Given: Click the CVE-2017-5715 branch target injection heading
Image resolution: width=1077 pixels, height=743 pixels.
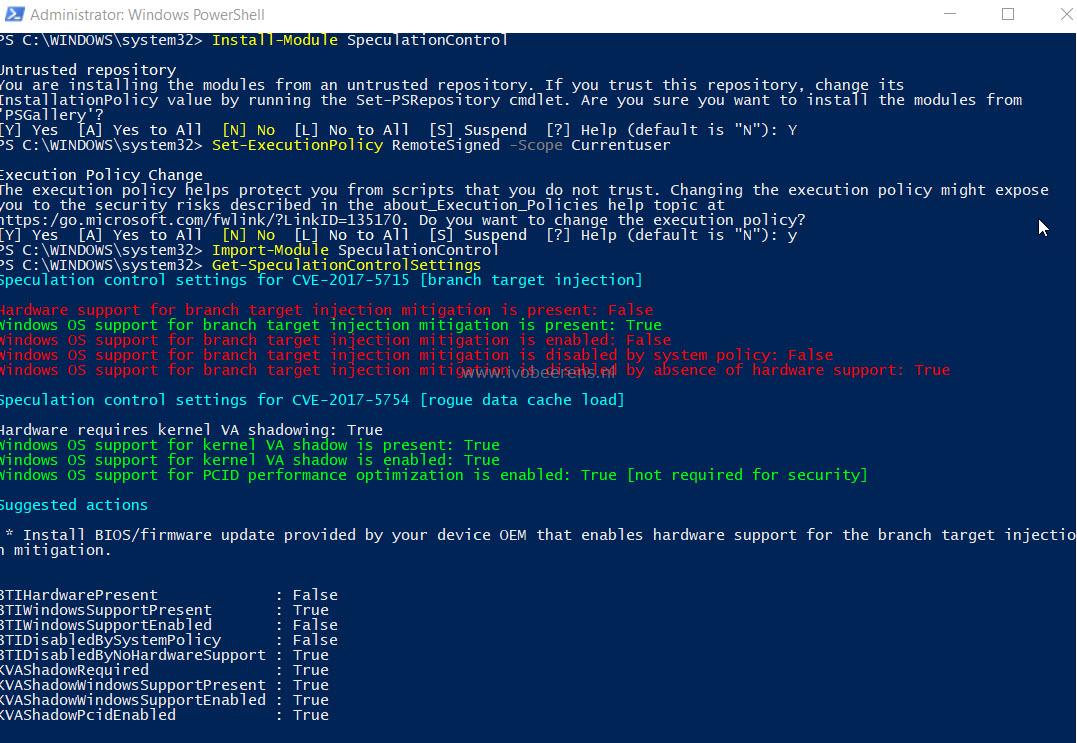Looking at the screenshot, I should 321,280.
